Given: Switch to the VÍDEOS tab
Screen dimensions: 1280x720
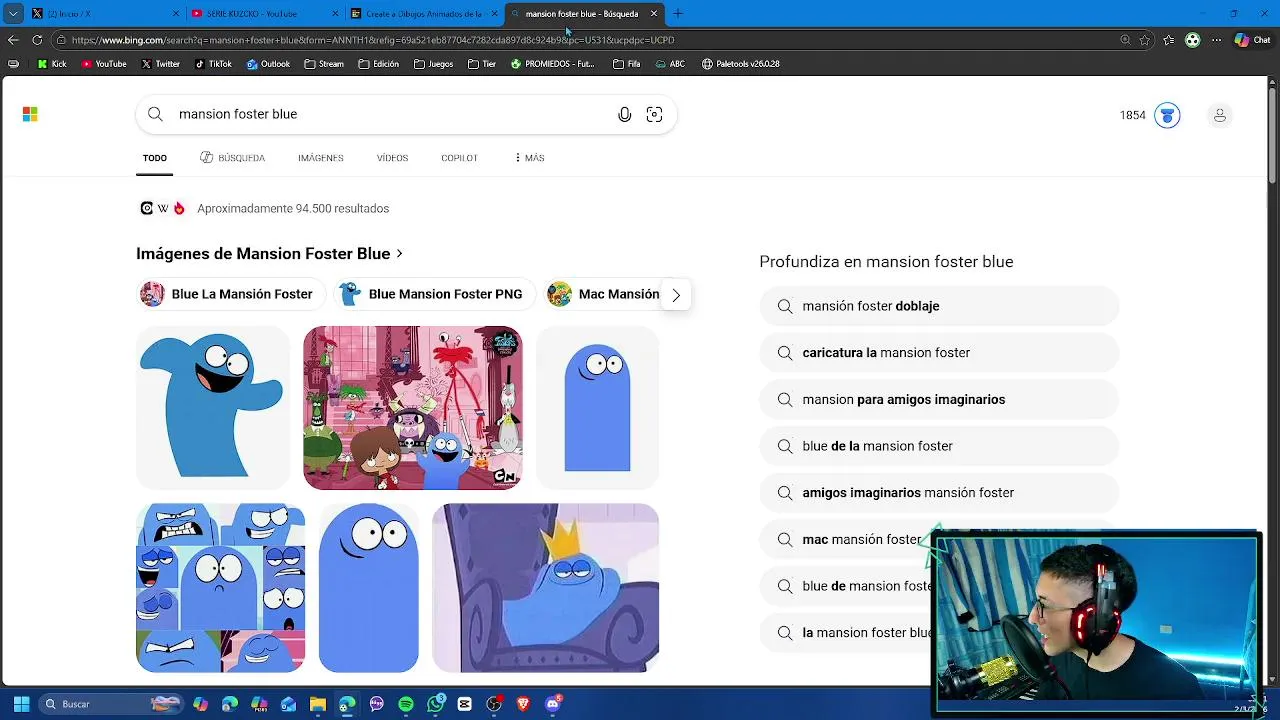Looking at the screenshot, I should (x=392, y=158).
